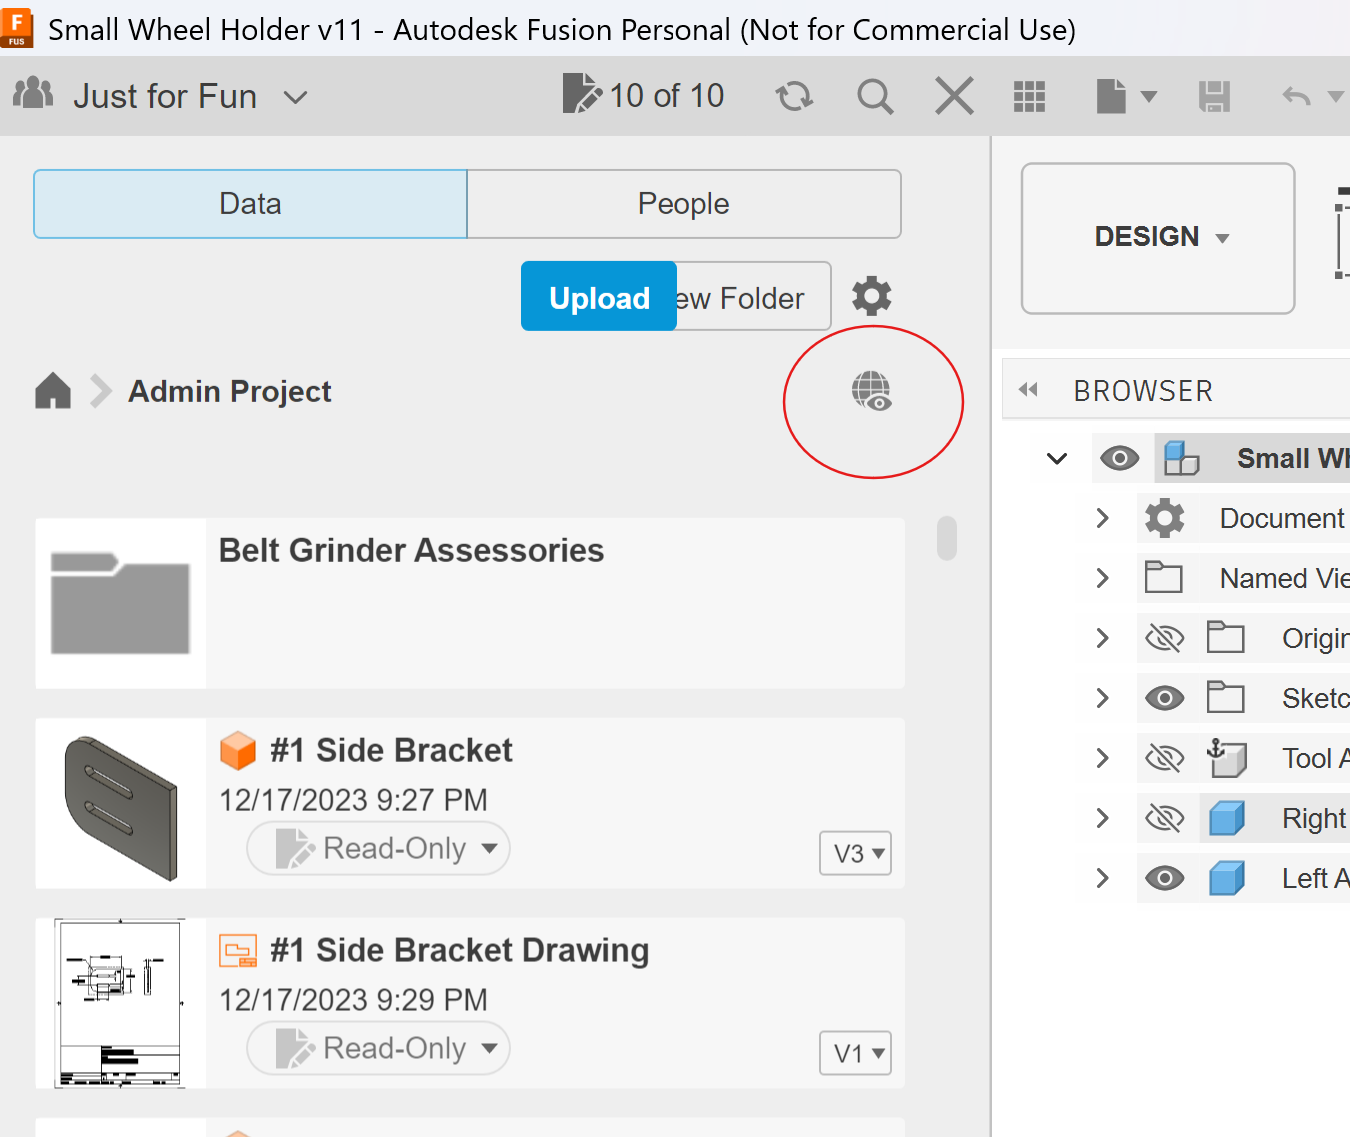Toggle visibility of Left body eye icon

click(1164, 878)
